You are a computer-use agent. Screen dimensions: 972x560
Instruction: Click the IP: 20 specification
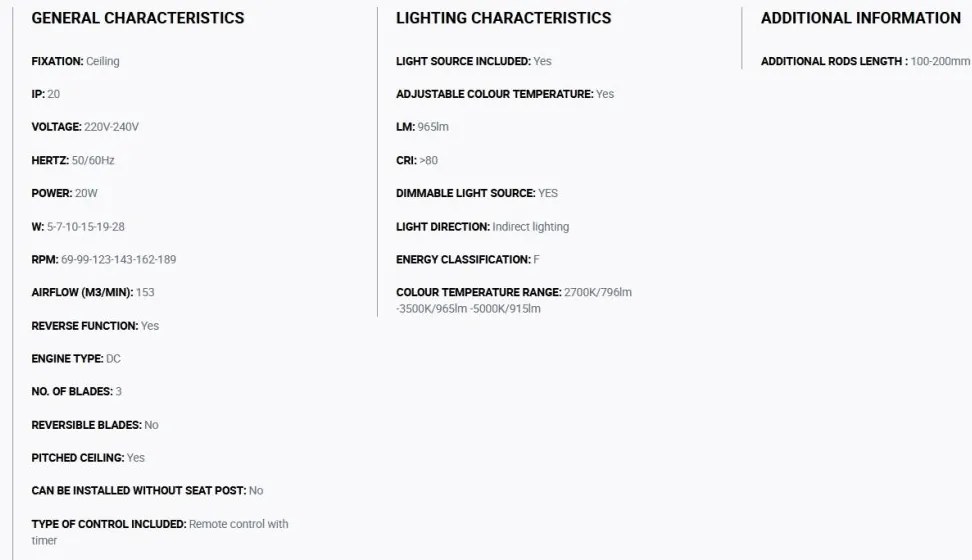[x=46, y=94]
